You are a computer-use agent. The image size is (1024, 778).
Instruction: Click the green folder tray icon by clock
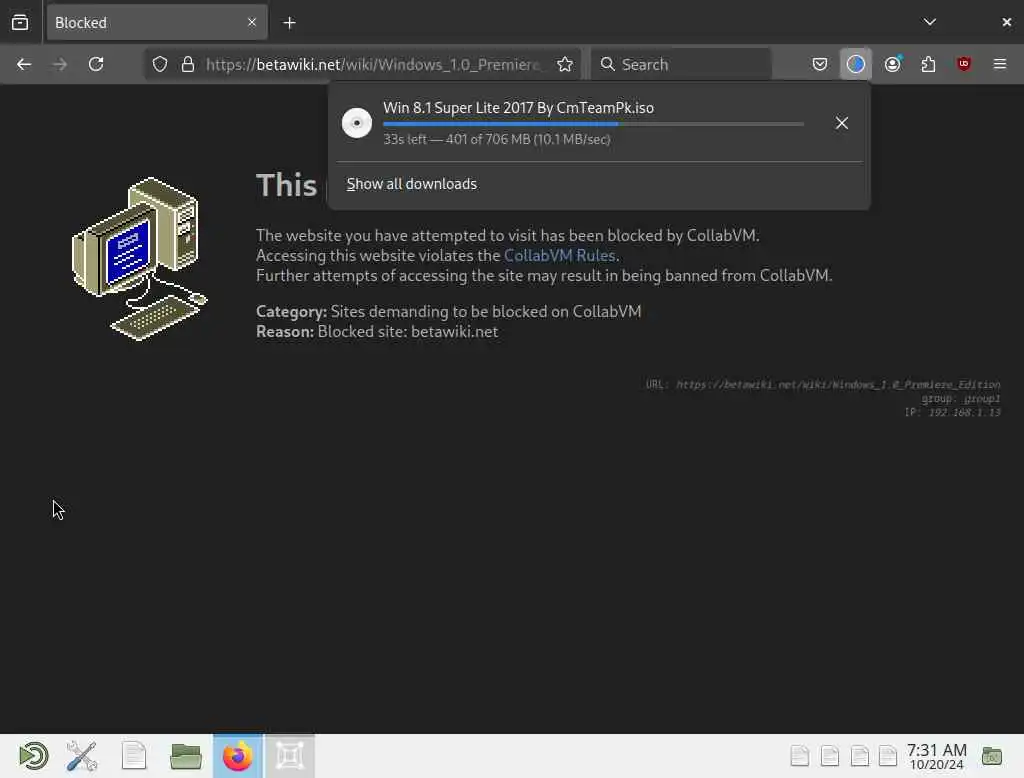(x=992, y=756)
